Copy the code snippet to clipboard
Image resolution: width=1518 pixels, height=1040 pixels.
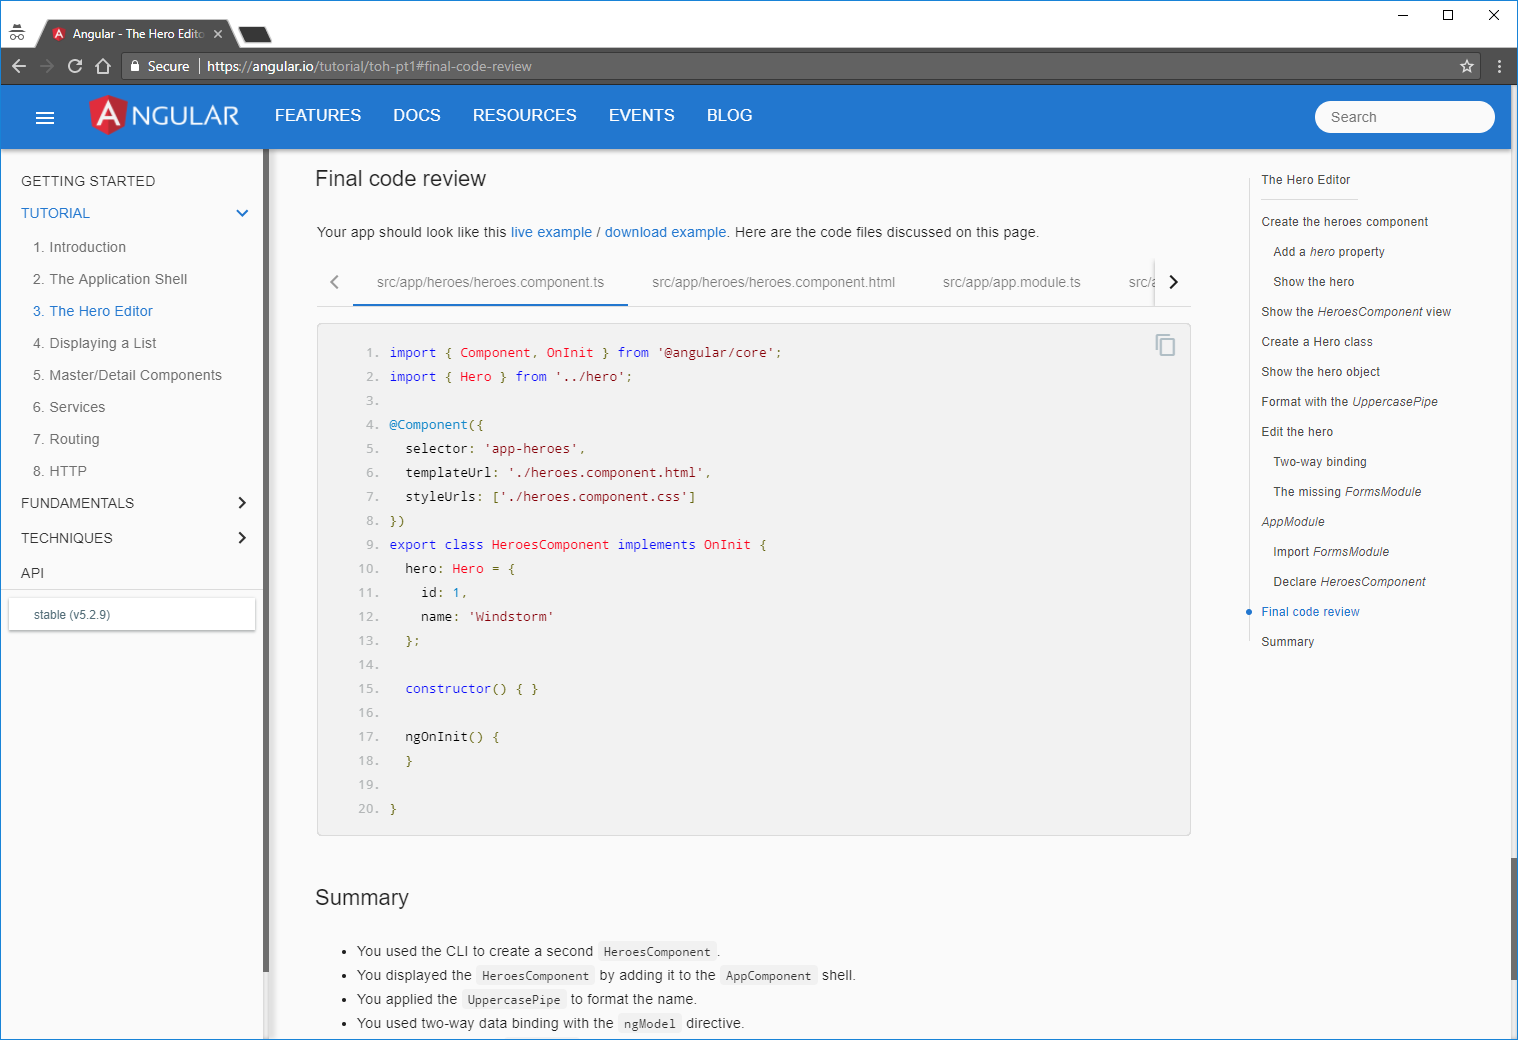click(1165, 344)
